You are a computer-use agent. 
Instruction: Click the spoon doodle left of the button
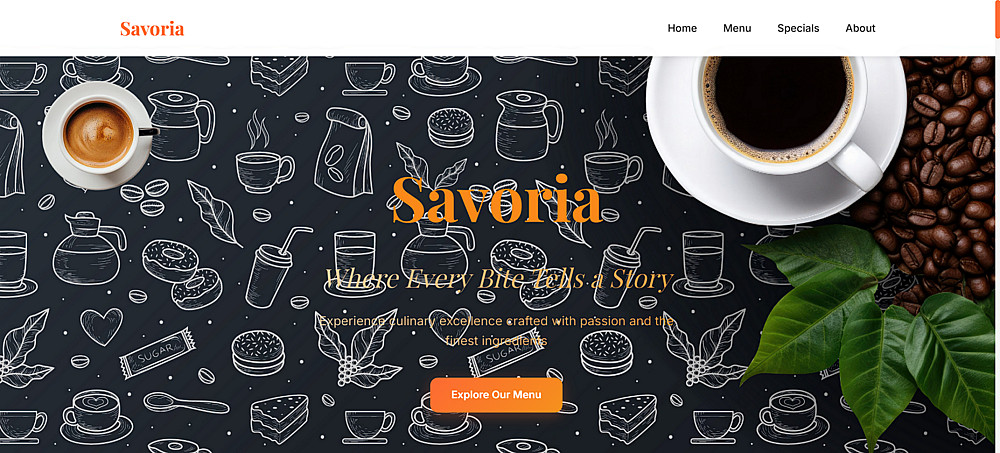tap(186, 403)
